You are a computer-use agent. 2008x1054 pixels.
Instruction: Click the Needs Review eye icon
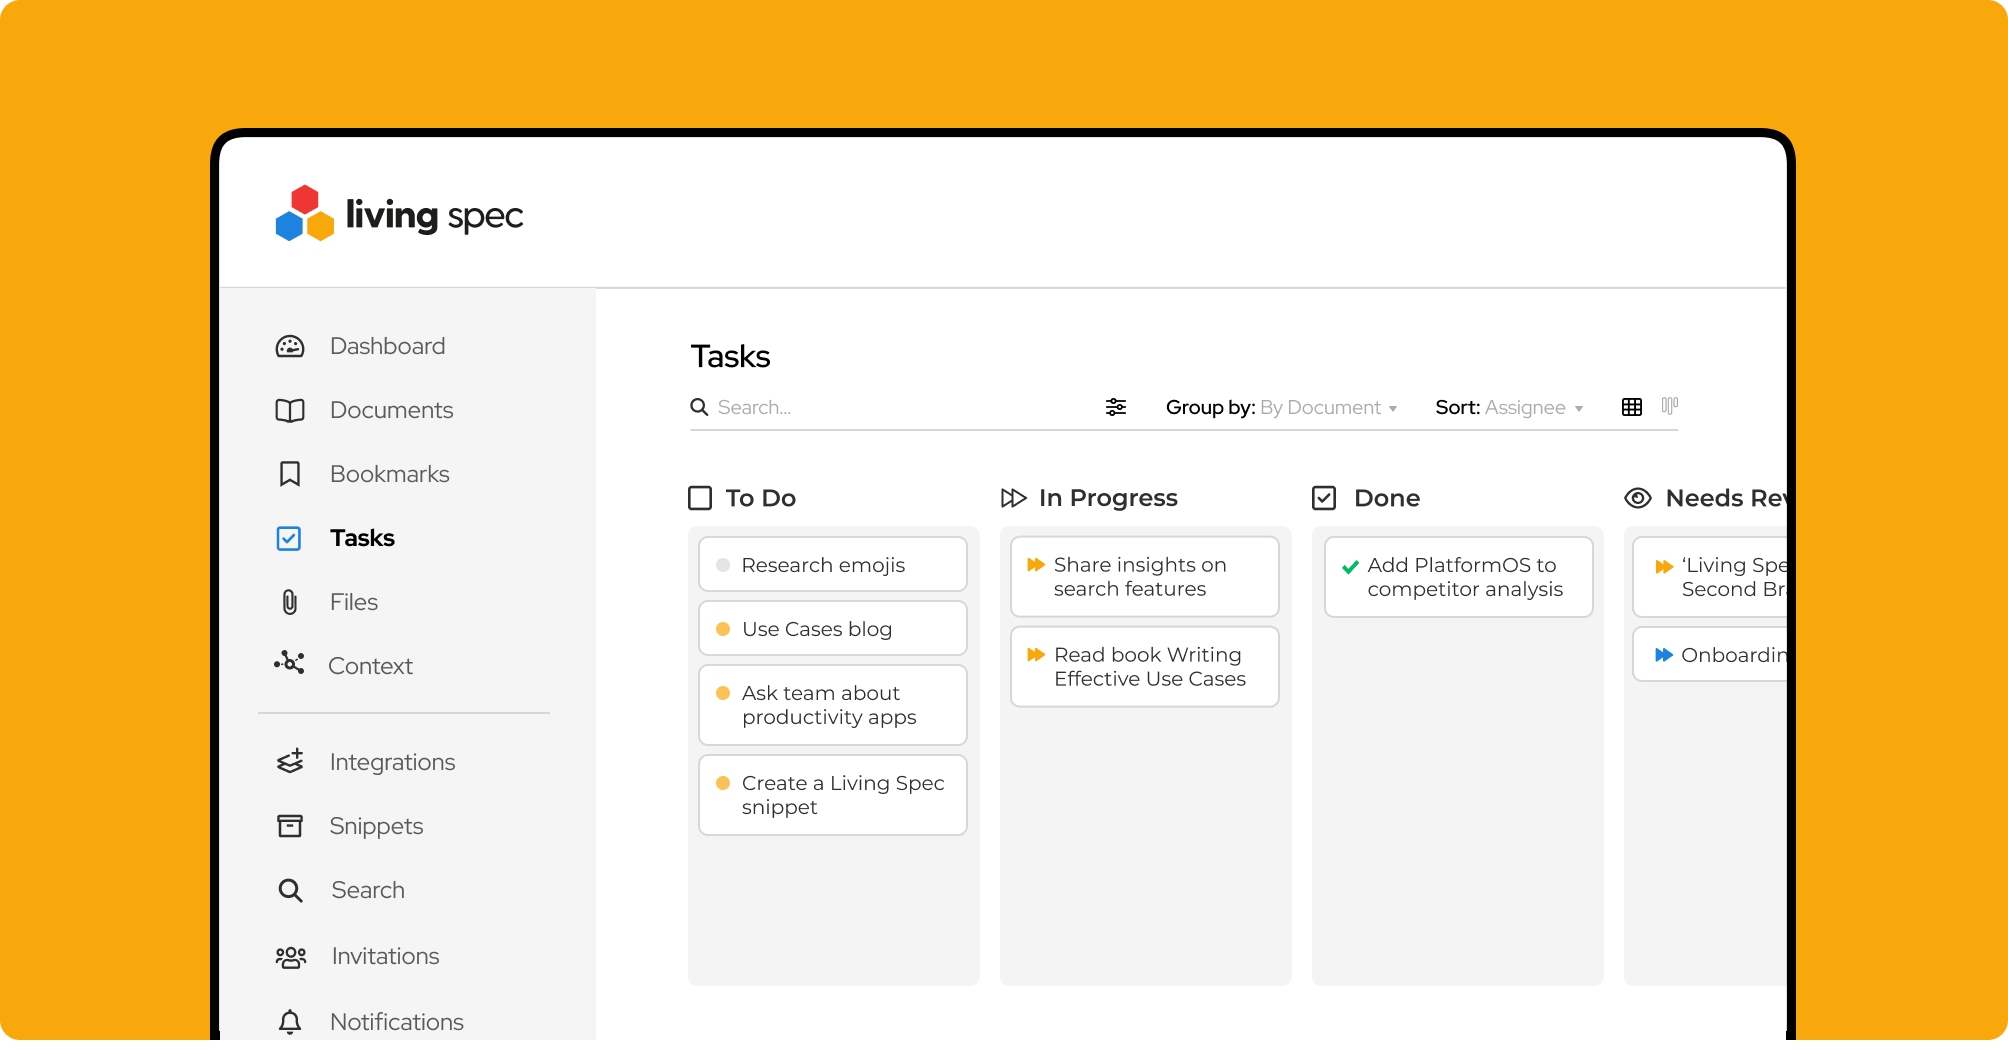[1637, 498]
